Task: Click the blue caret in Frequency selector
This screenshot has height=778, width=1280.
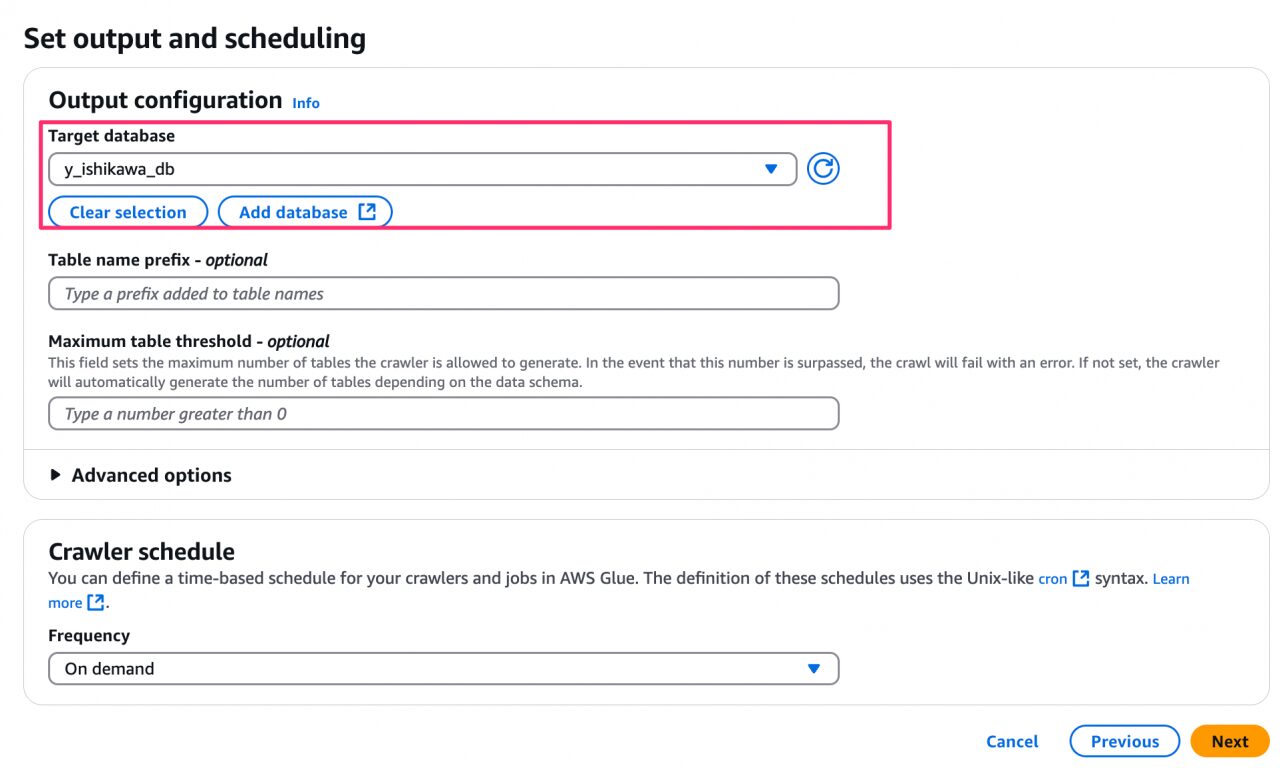Action: [814, 668]
